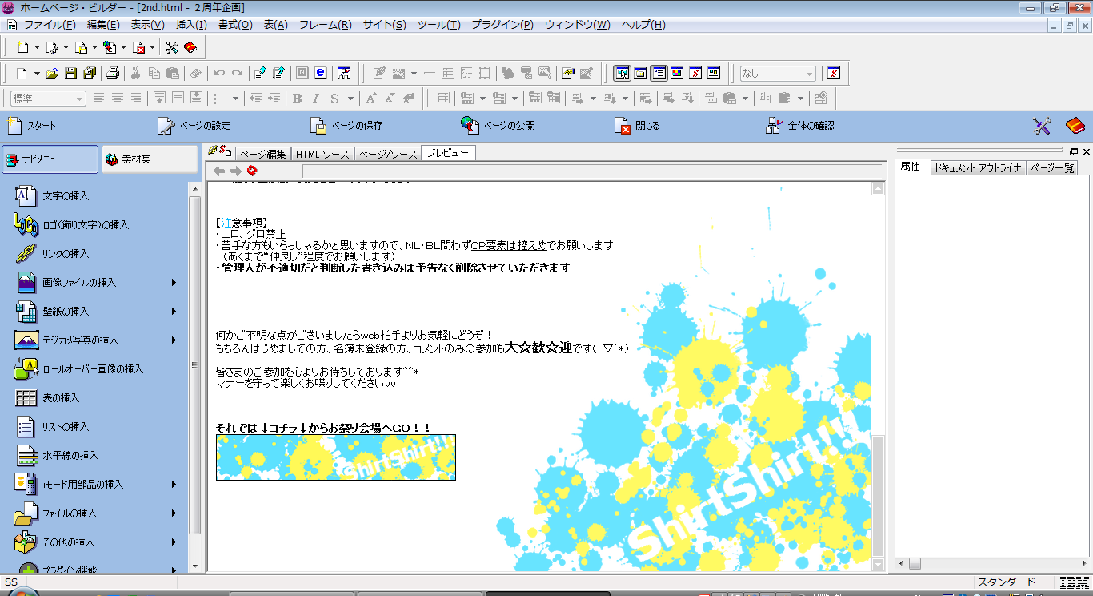Image resolution: width=1093 pixels, height=596 pixels.
Task: Expand 画像ファイルの挿入 submenu arrow
Action: coord(174,282)
